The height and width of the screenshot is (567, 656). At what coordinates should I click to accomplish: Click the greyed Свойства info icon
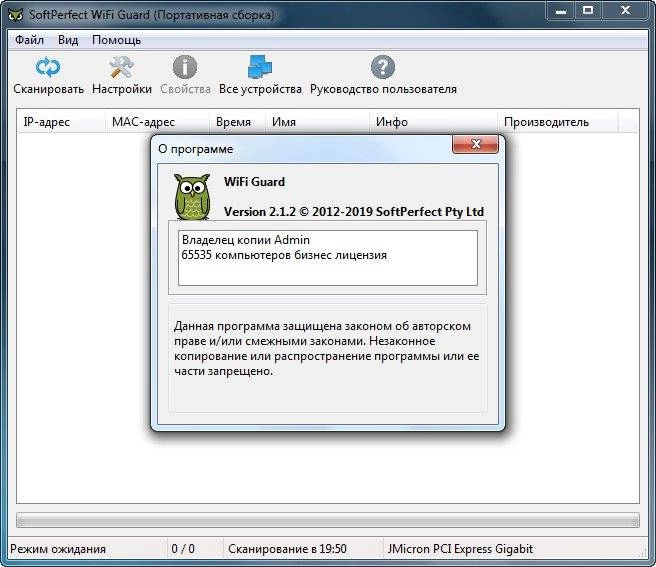click(184, 67)
